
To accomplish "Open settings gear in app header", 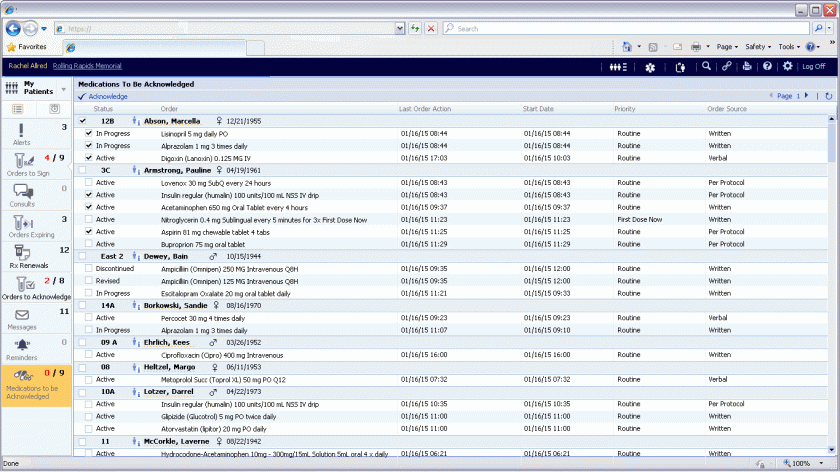I will 788,66.
